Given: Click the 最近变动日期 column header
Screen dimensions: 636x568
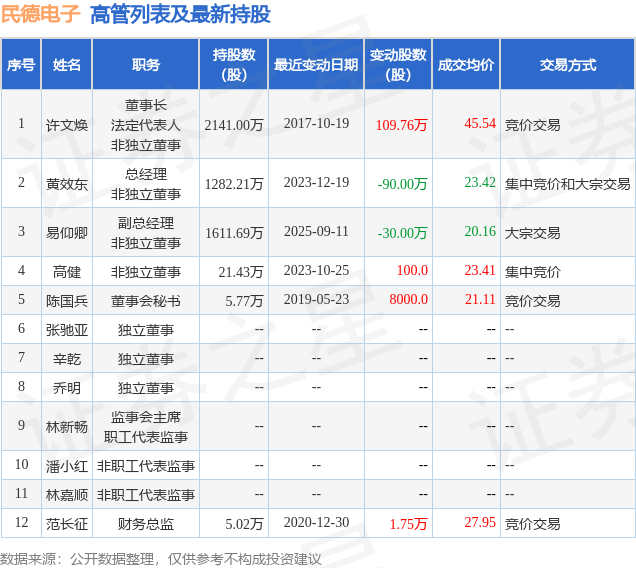Looking at the screenshot, I should click(x=316, y=65).
